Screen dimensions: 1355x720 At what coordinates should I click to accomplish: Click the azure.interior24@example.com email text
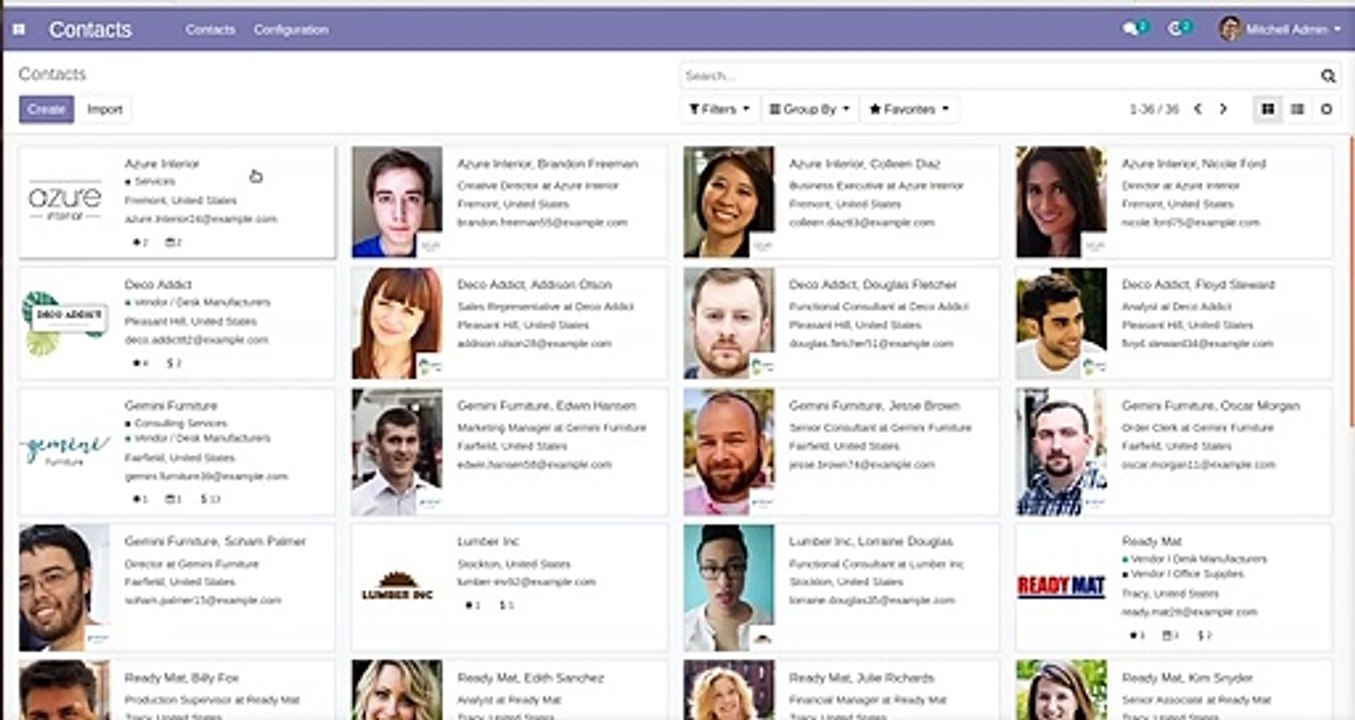tap(200, 219)
